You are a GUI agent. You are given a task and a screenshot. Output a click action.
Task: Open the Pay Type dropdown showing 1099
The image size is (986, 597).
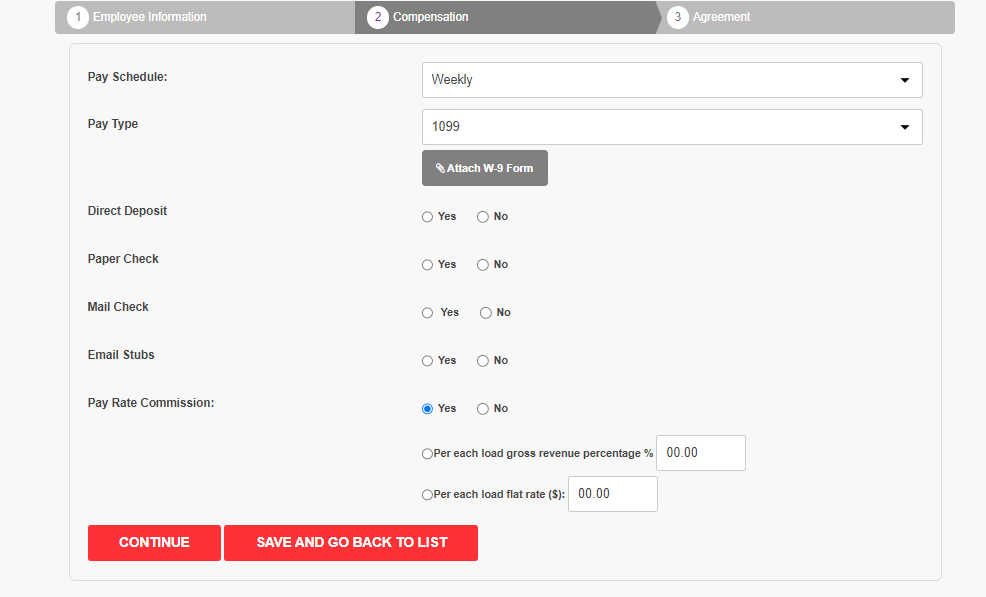[x=672, y=127]
